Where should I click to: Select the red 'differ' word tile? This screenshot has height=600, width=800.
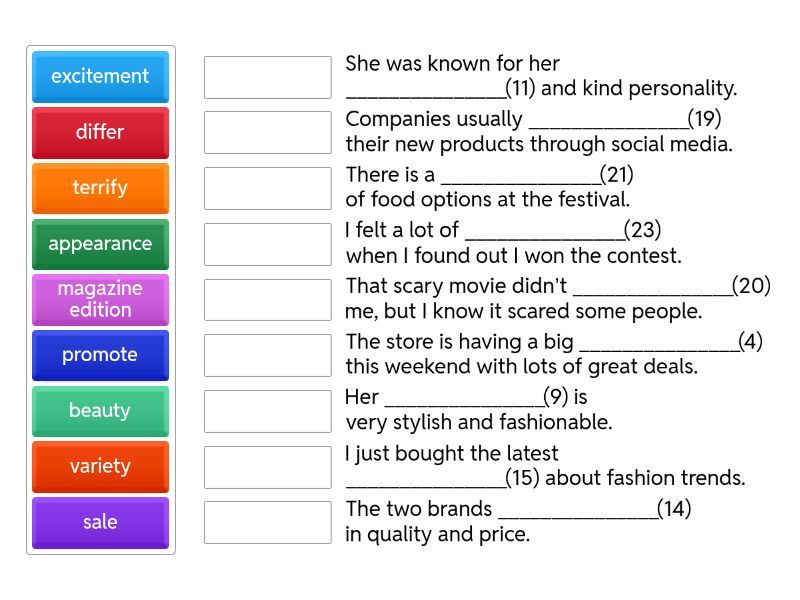(100, 132)
